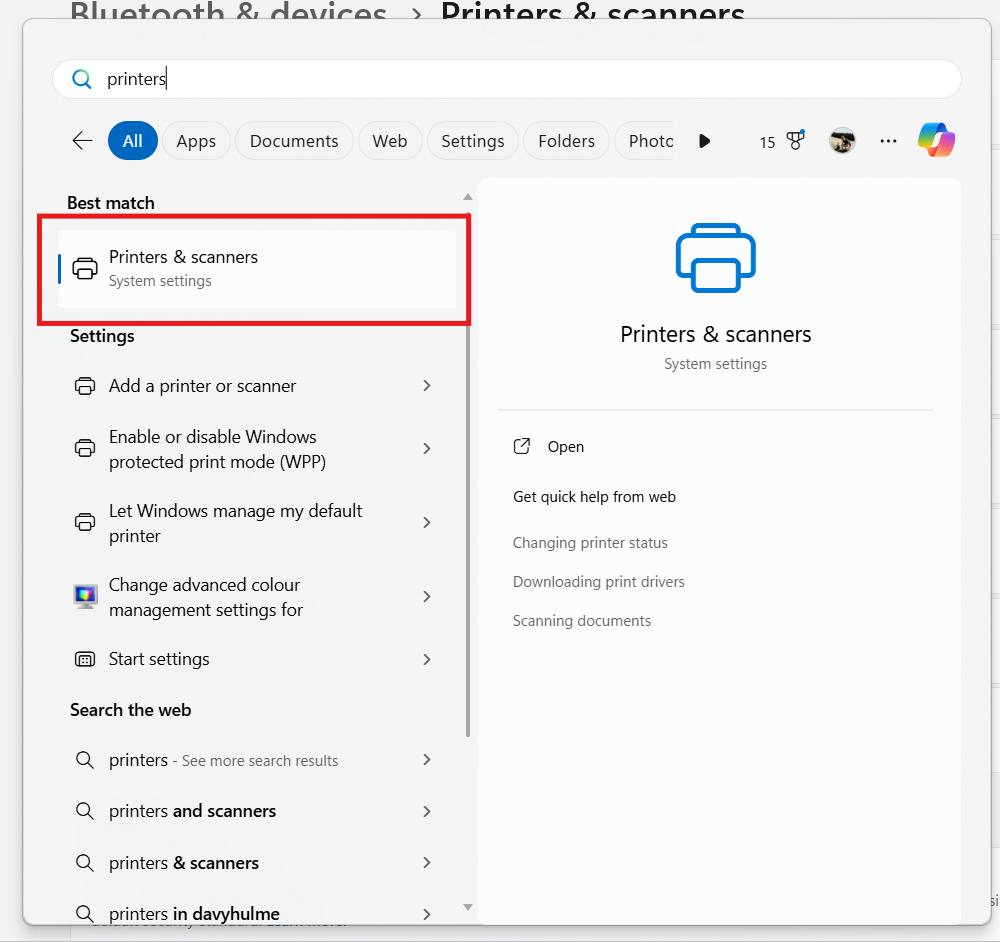Click the large blue printer icon in preview pane

point(716,258)
